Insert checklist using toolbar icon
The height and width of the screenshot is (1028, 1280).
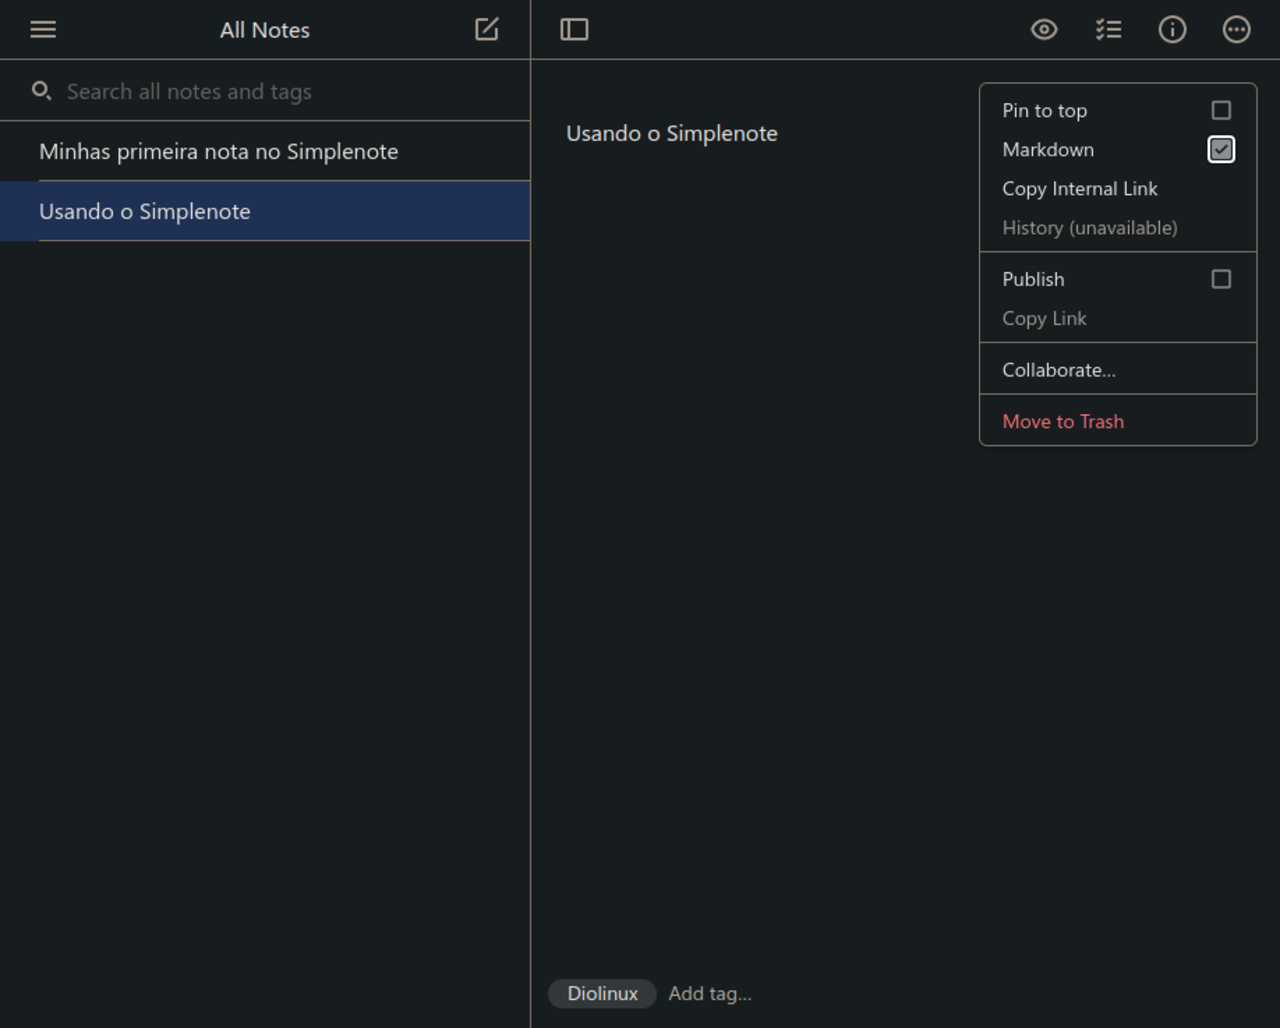(1108, 30)
